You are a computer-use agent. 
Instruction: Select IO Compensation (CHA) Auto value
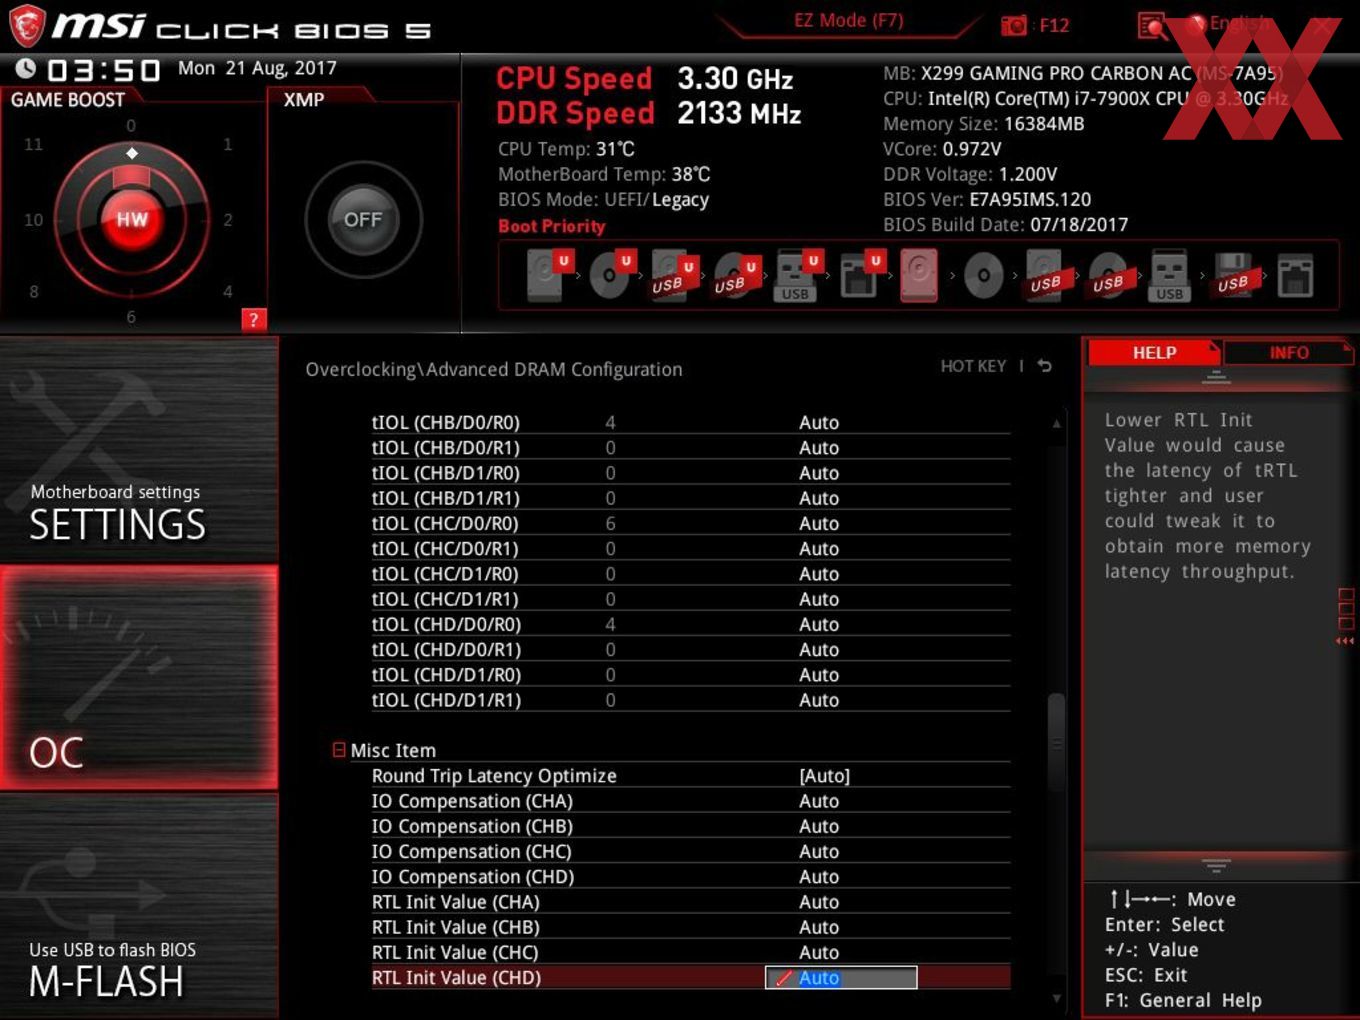pyautogui.click(x=818, y=801)
